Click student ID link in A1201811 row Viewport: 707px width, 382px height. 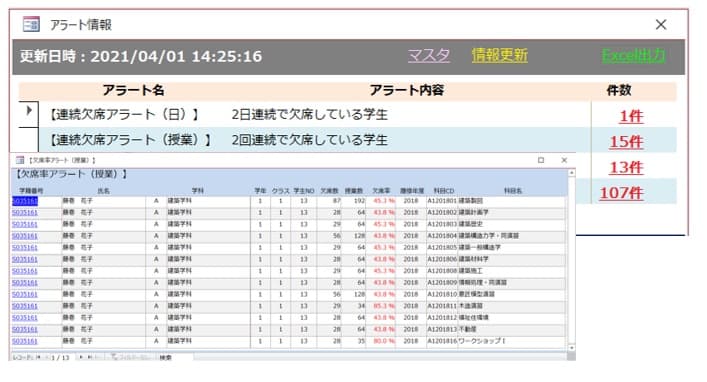click(25, 306)
